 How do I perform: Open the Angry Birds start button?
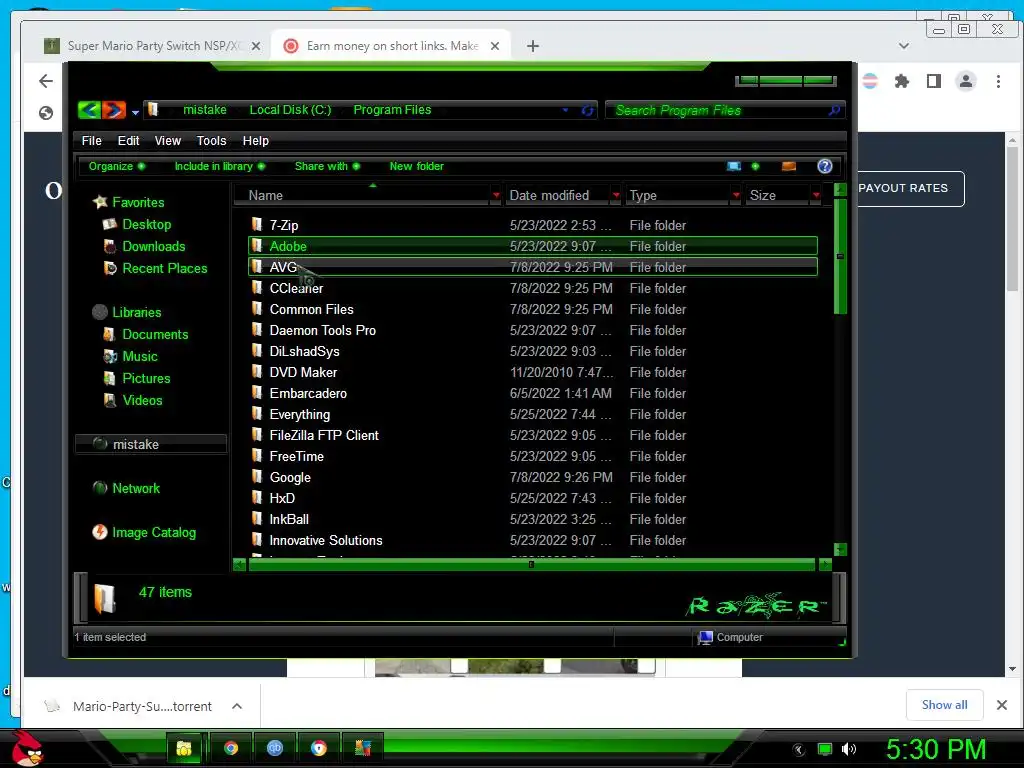28,748
